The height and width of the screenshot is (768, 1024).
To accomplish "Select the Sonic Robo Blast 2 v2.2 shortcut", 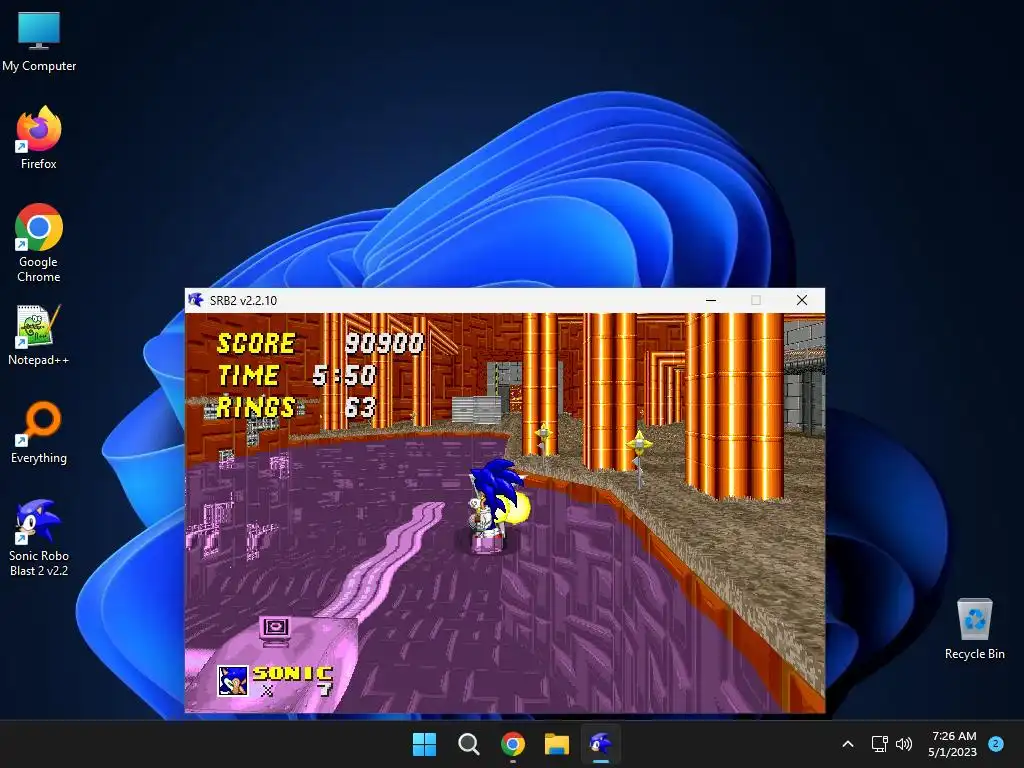I will [39, 537].
